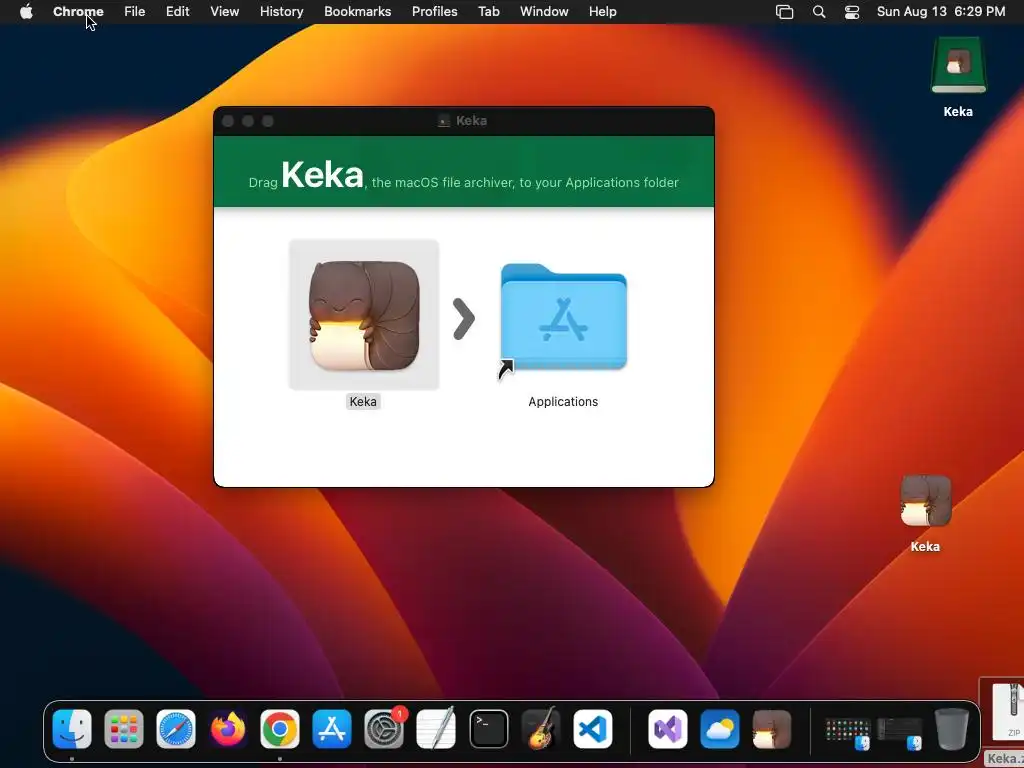This screenshot has height=768, width=1024.
Task: Select the Keka app icon in installer window
Action: click(x=364, y=315)
